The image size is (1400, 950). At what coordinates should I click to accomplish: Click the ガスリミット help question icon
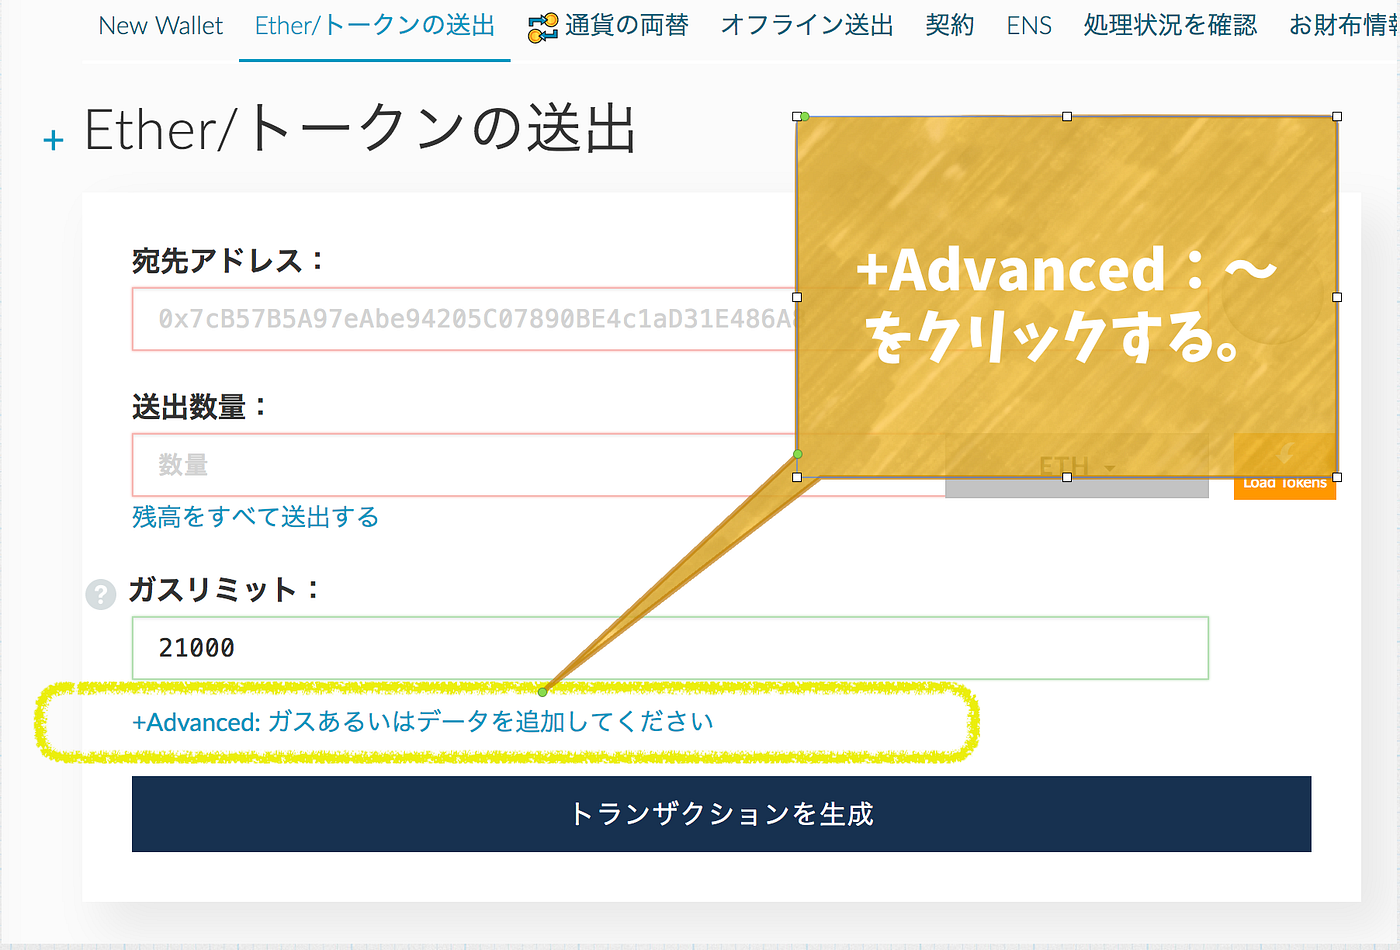[101, 594]
